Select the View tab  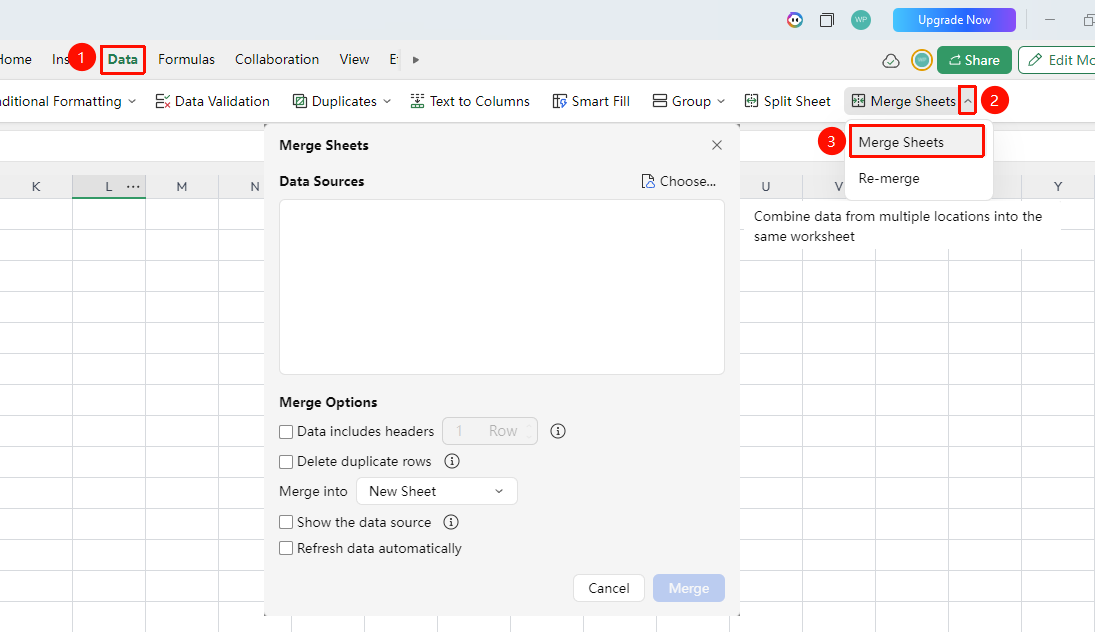pos(354,59)
